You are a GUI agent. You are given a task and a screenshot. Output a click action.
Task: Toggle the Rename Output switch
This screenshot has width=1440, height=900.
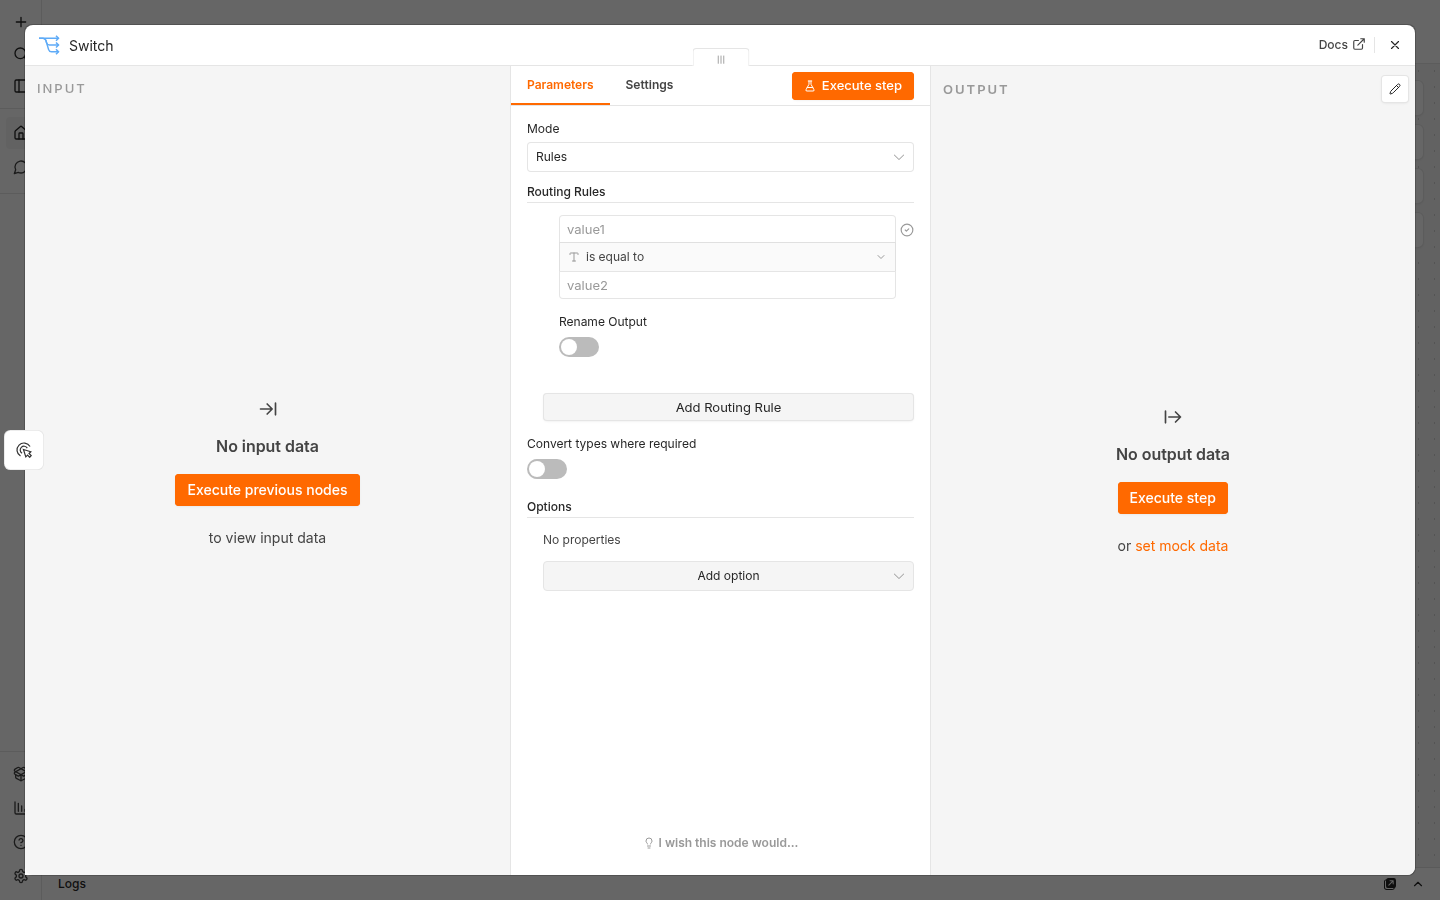coord(579,347)
